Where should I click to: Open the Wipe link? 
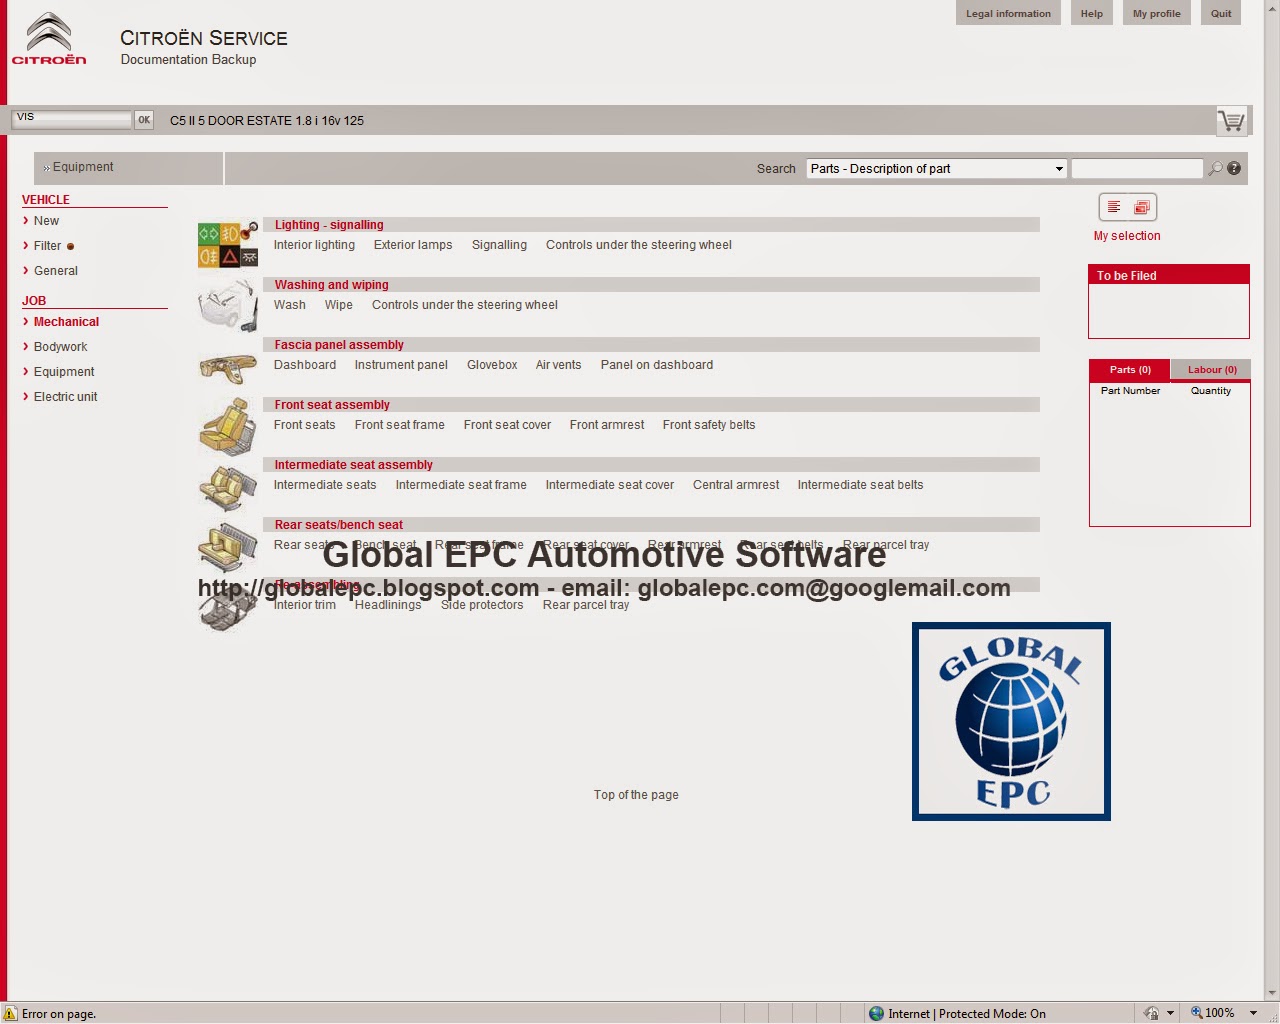tap(338, 305)
